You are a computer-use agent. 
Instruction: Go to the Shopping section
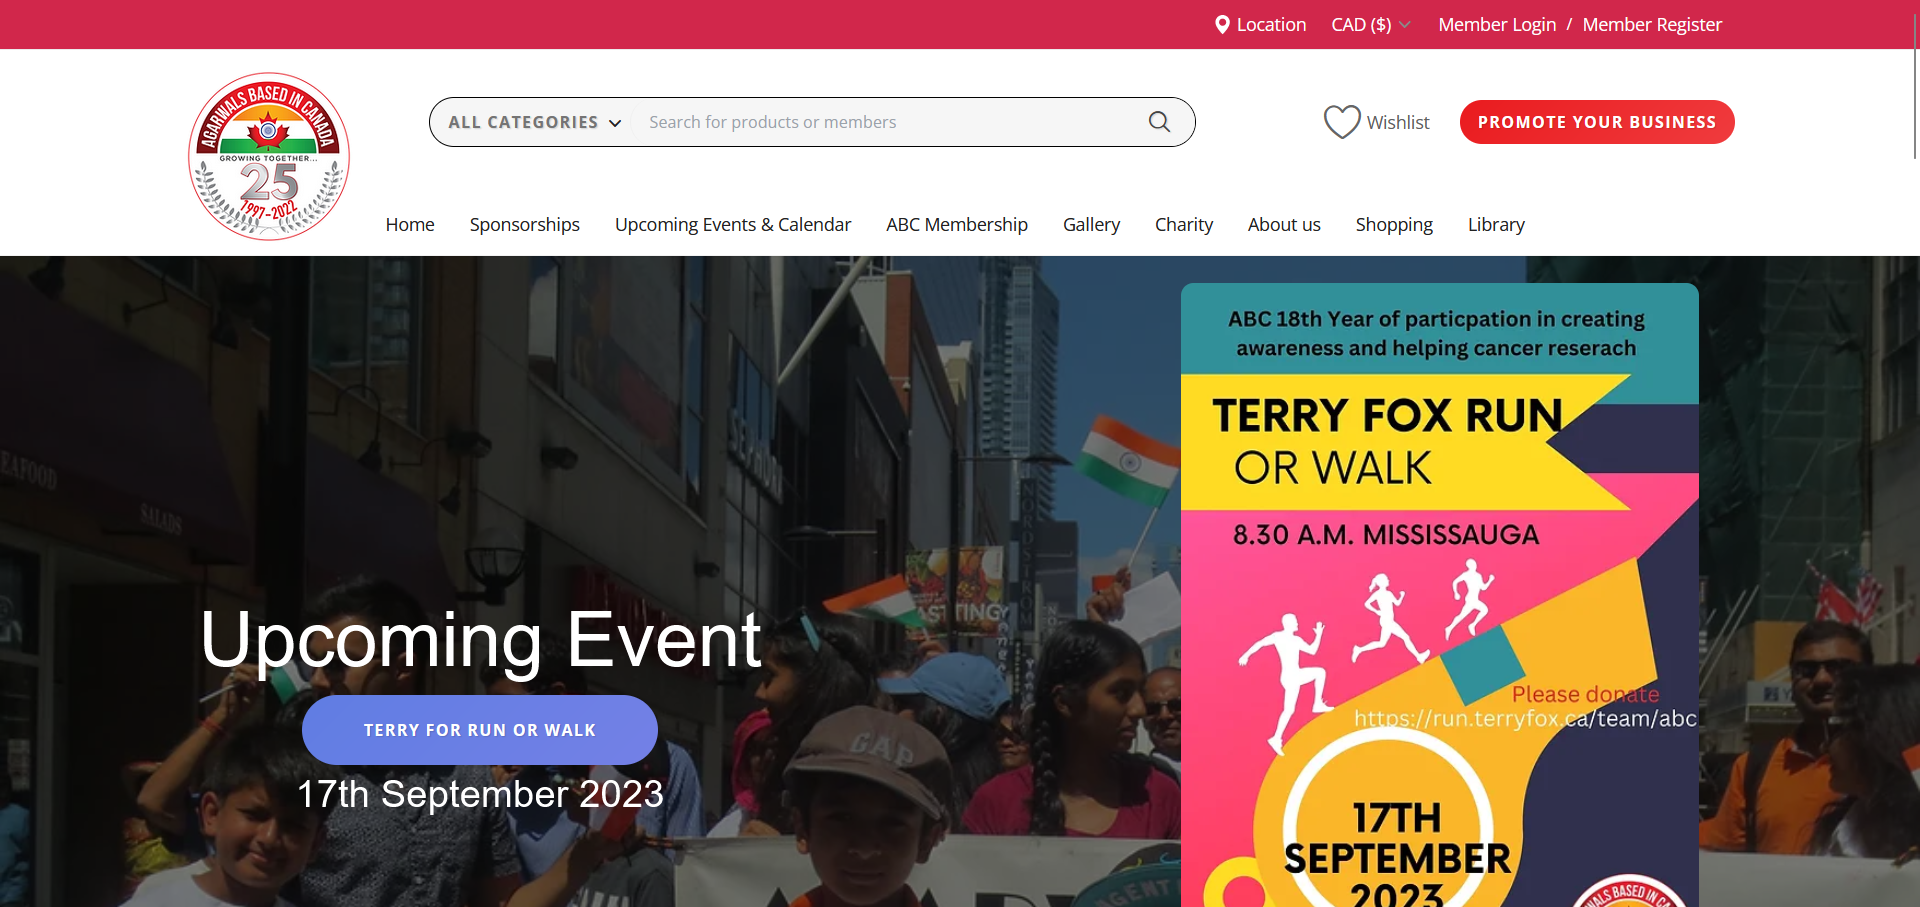1394,225
